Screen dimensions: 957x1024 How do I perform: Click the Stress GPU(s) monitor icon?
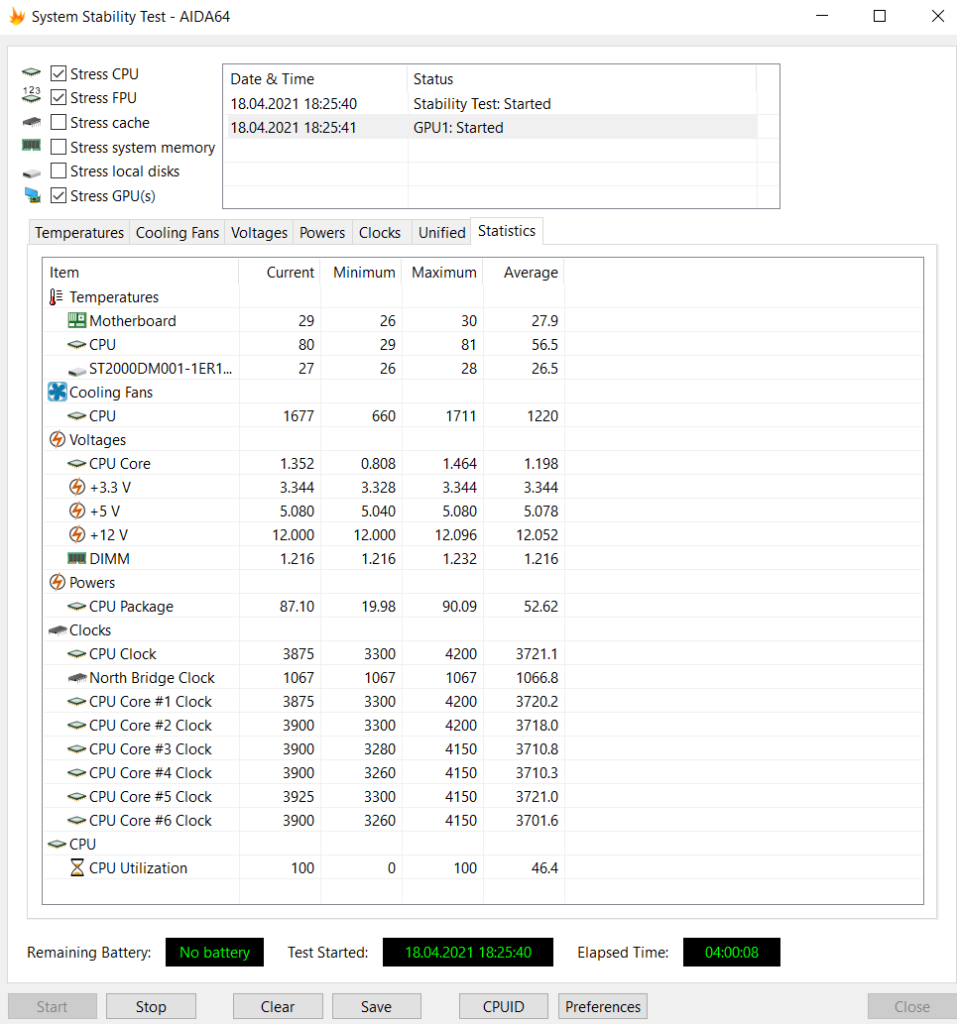[32, 195]
